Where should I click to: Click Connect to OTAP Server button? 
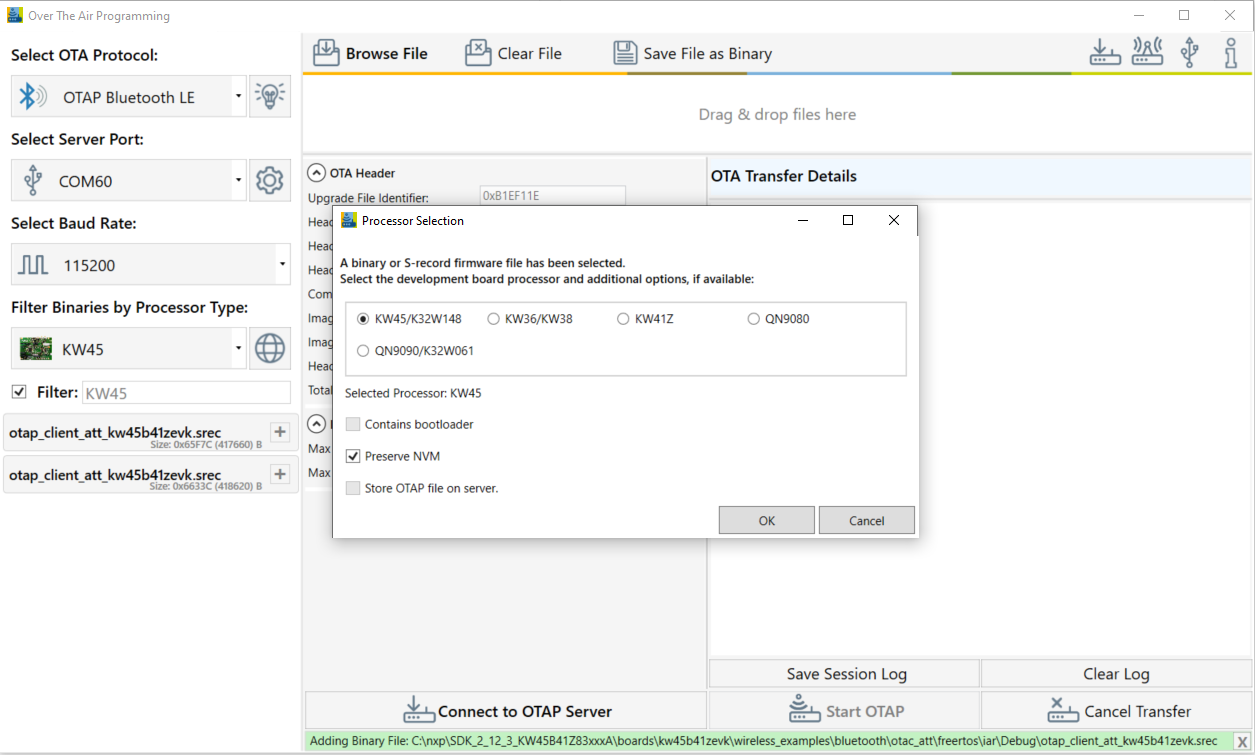tap(506, 711)
